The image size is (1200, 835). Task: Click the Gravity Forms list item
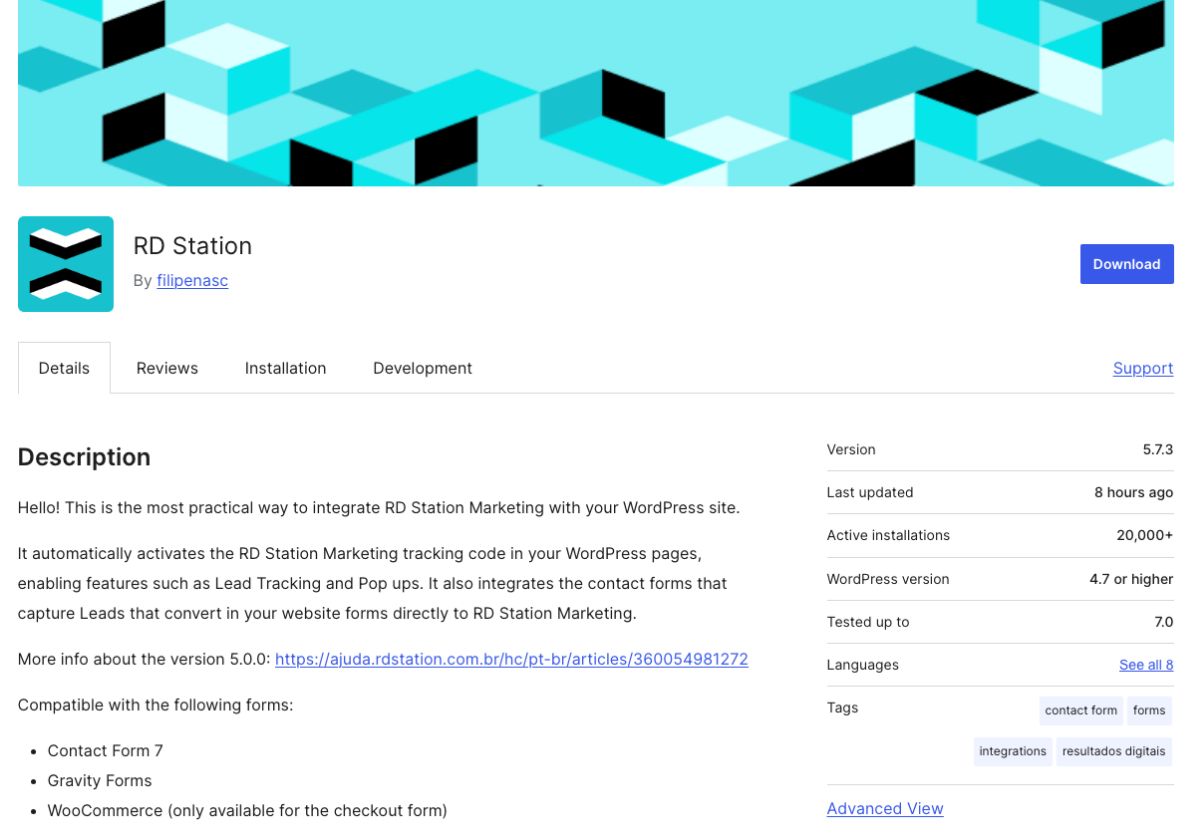100,780
